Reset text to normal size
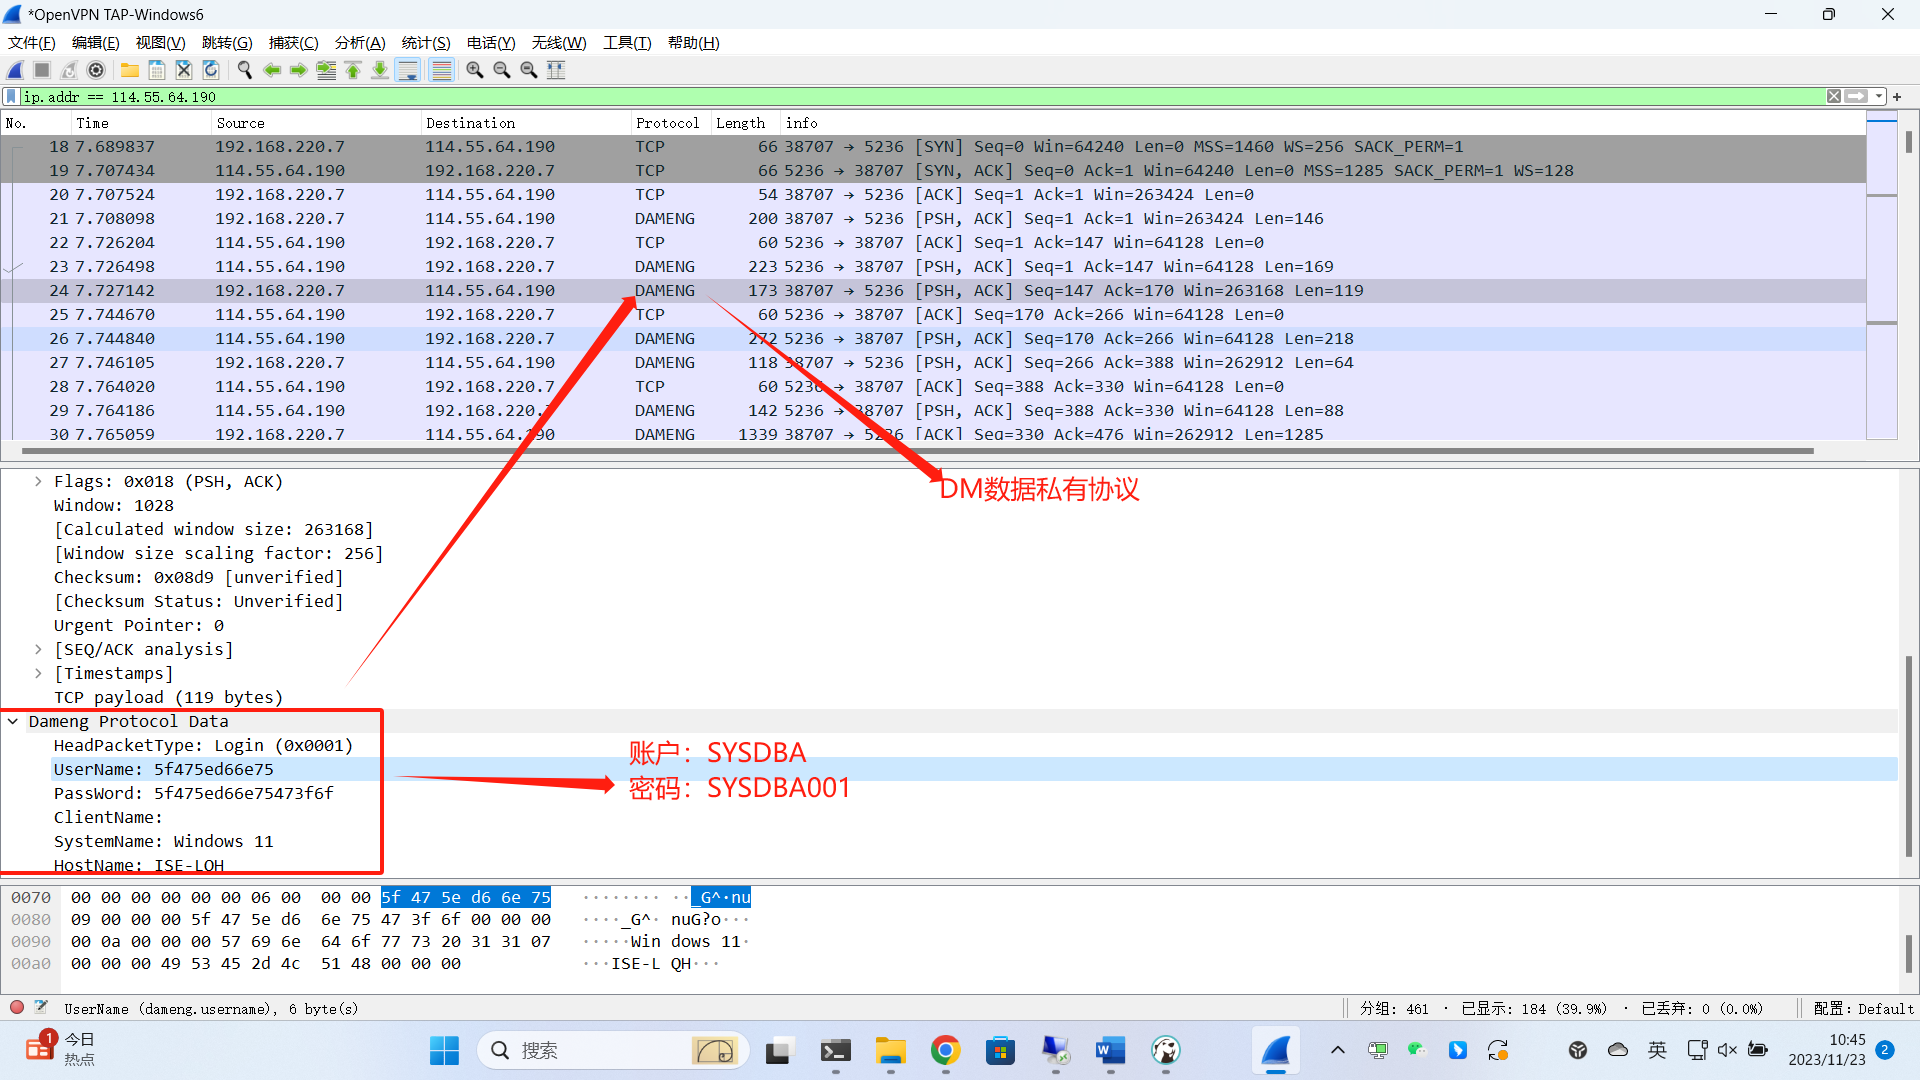 point(529,70)
